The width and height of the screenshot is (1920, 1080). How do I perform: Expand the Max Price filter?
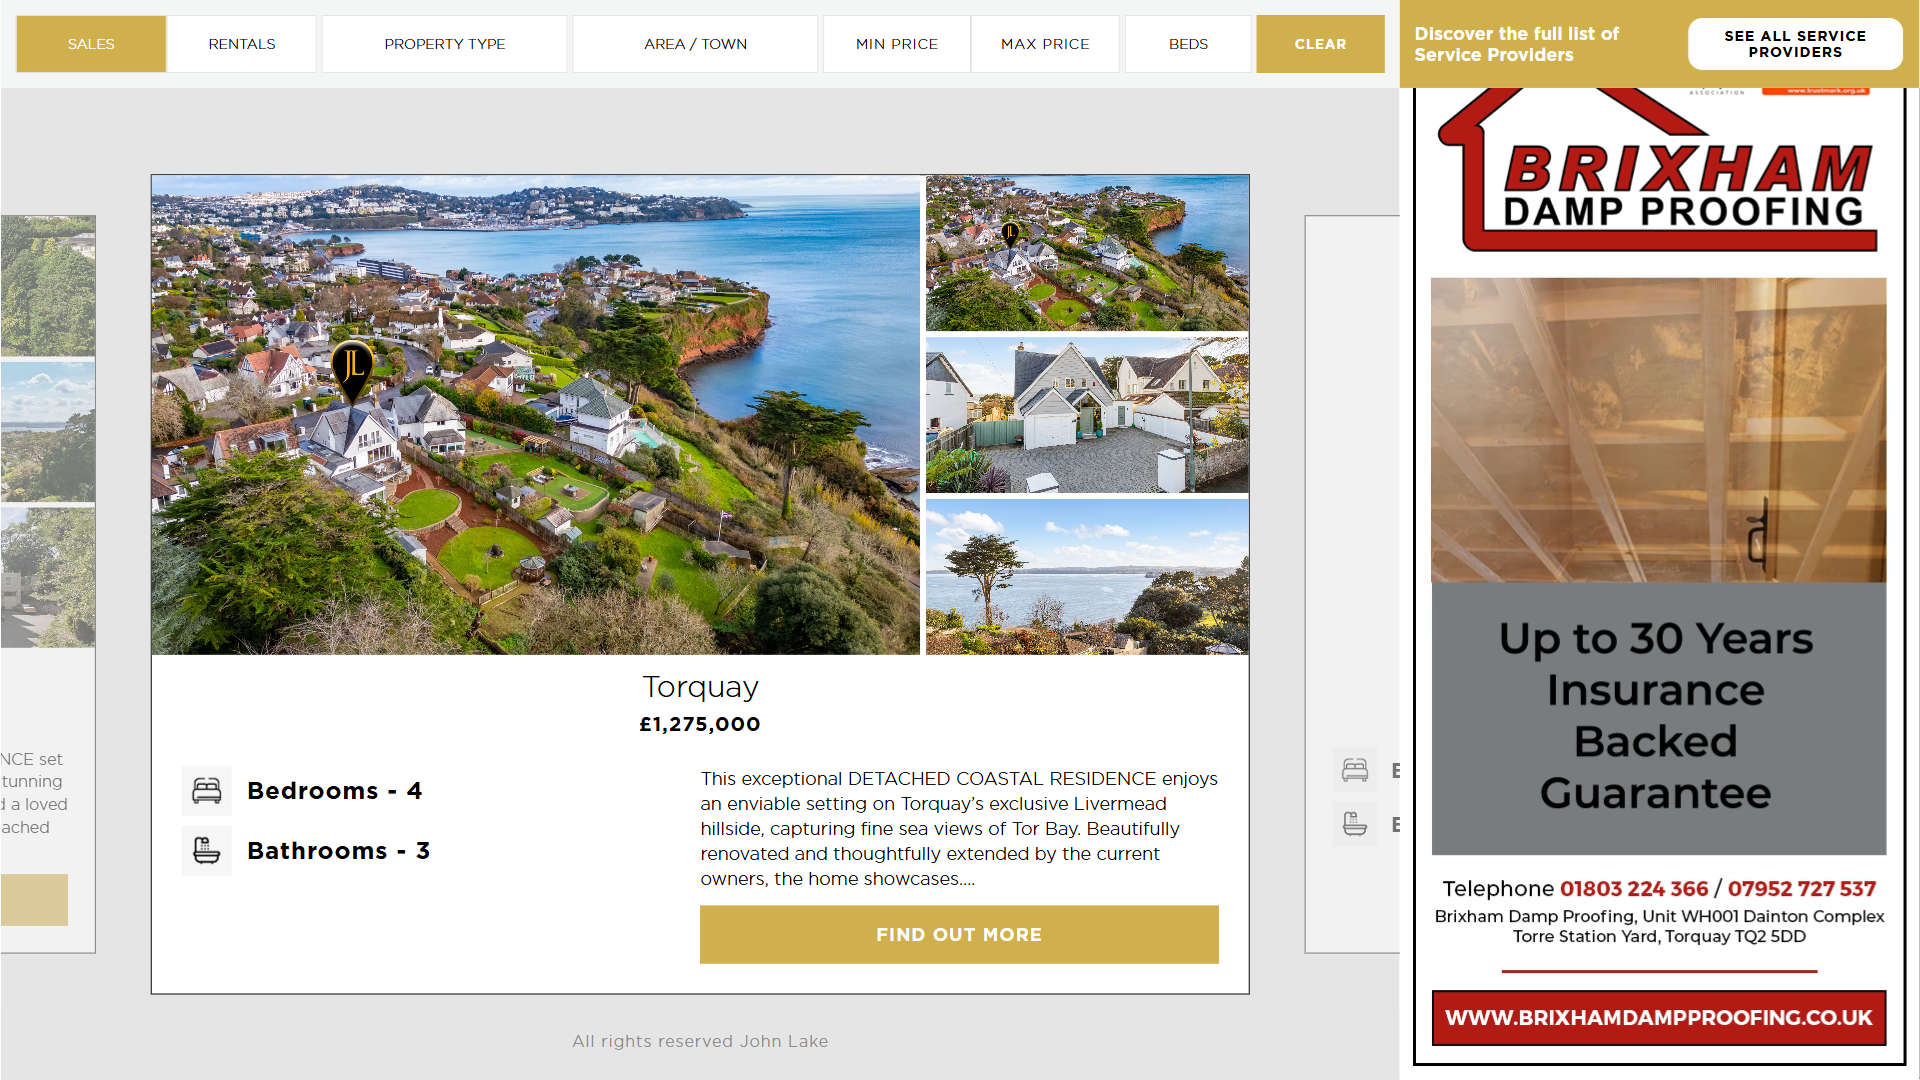(x=1045, y=44)
